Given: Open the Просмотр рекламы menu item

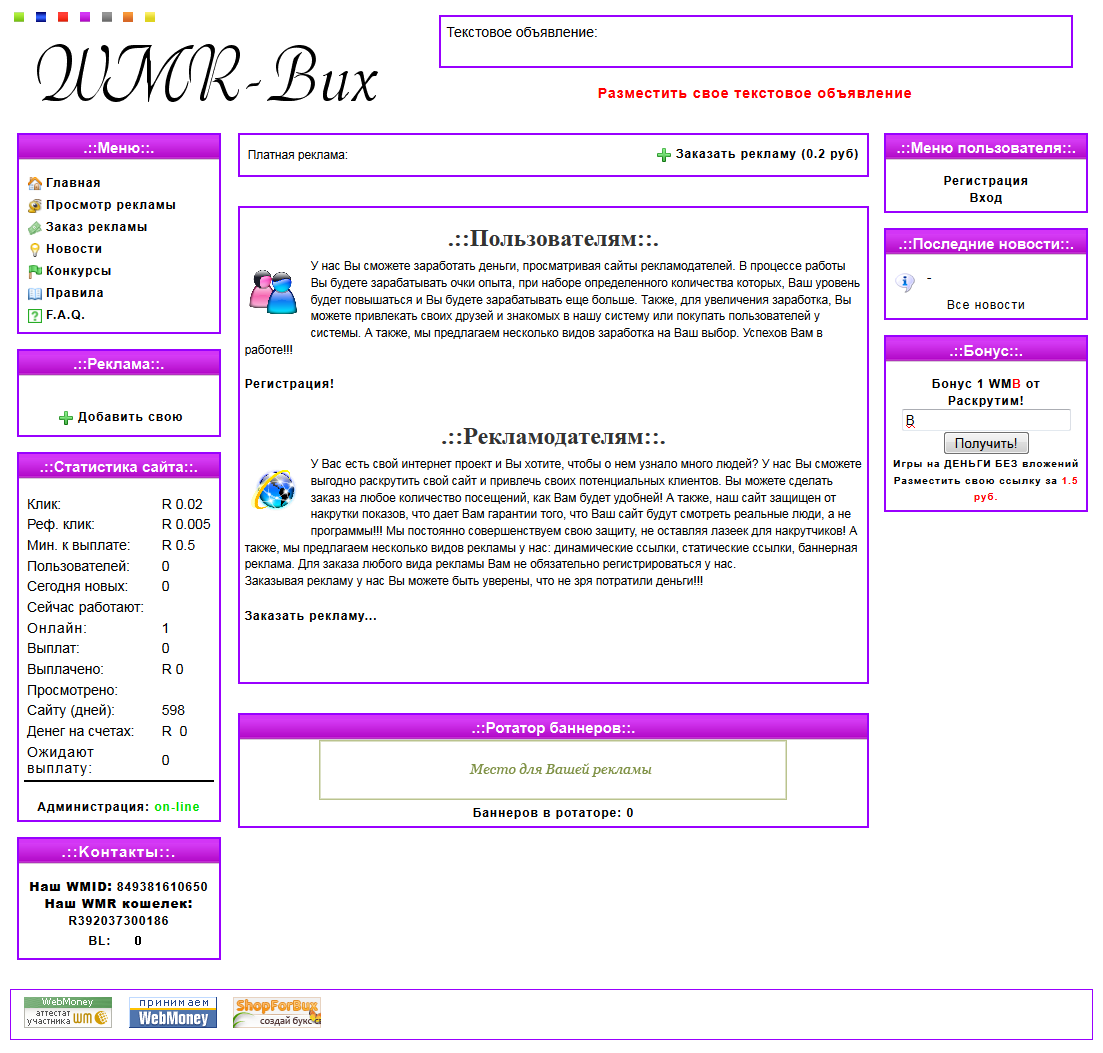Looking at the screenshot, I should tap(110, 205).
